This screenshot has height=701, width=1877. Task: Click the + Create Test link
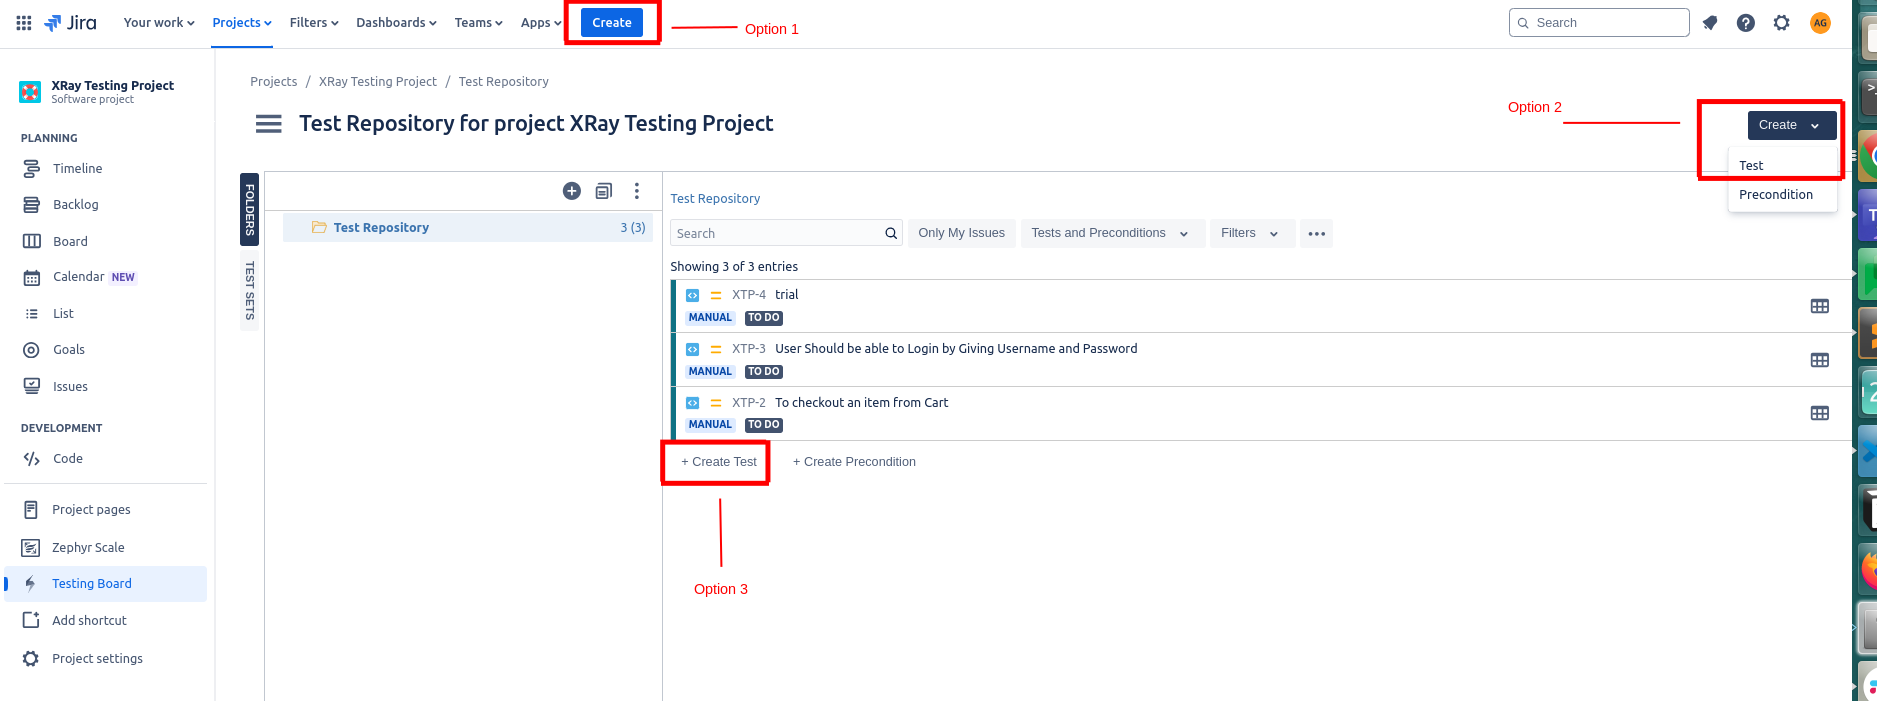pyautogui.click(x=719, y=462)
